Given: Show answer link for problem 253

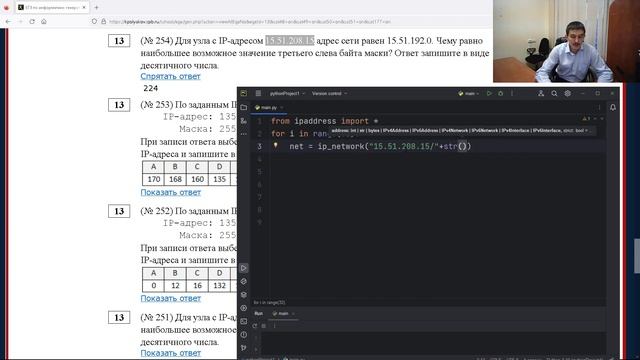Looking at the screenshot, I should pos(171,192).
